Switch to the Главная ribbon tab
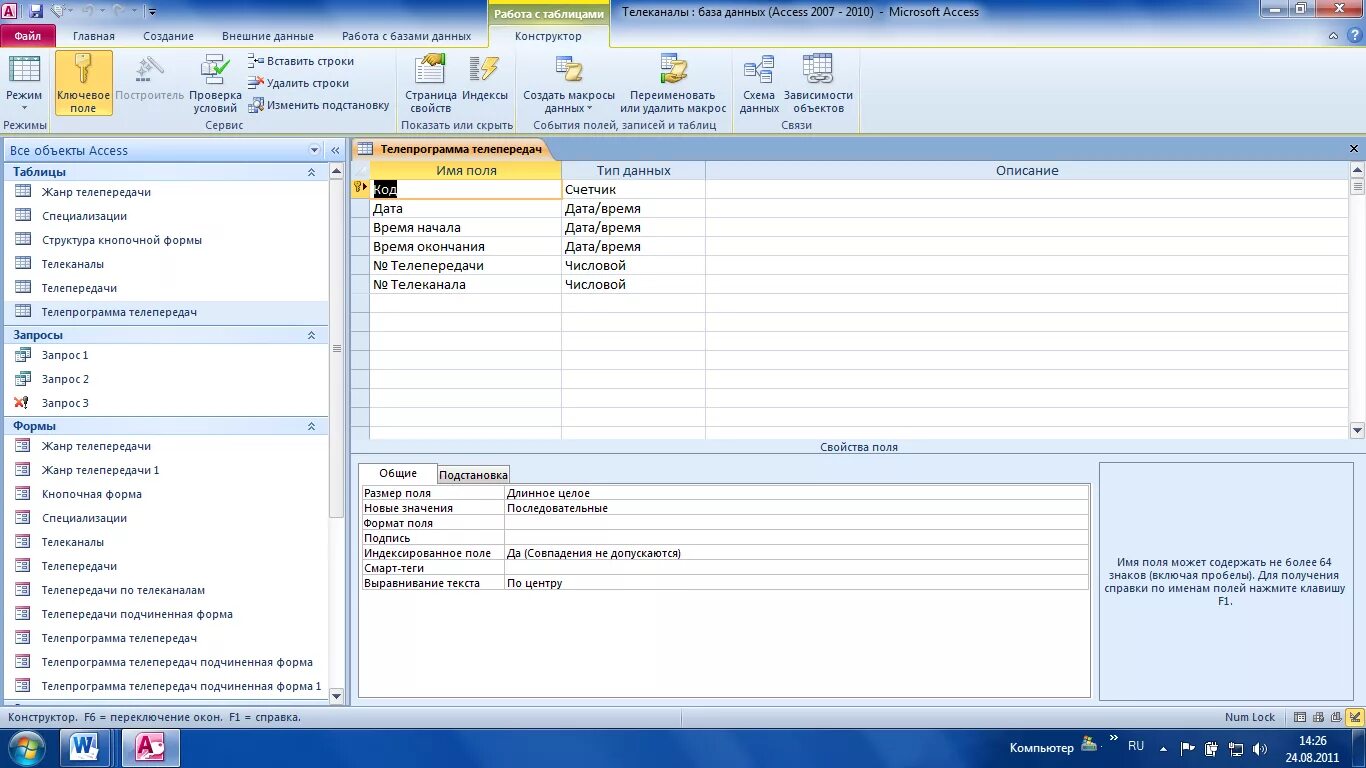Viewport: 1366px width, 768px height. pyautogui.click(x=94, y=36)
